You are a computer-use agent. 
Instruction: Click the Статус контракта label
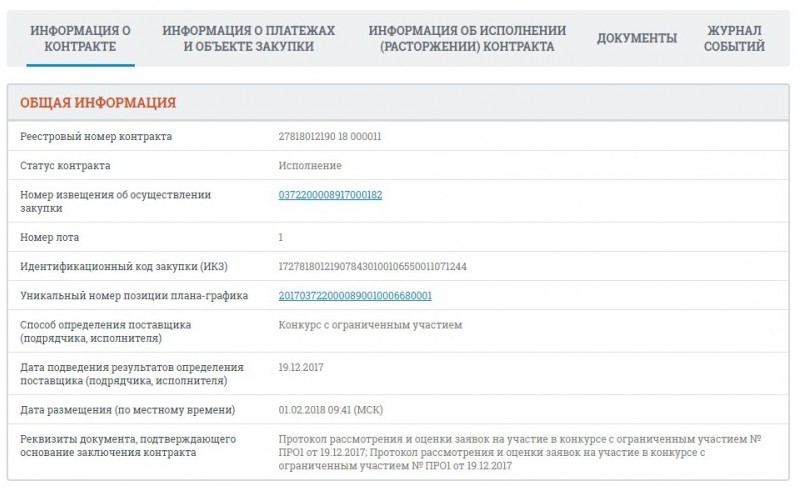tap(65, 166)
